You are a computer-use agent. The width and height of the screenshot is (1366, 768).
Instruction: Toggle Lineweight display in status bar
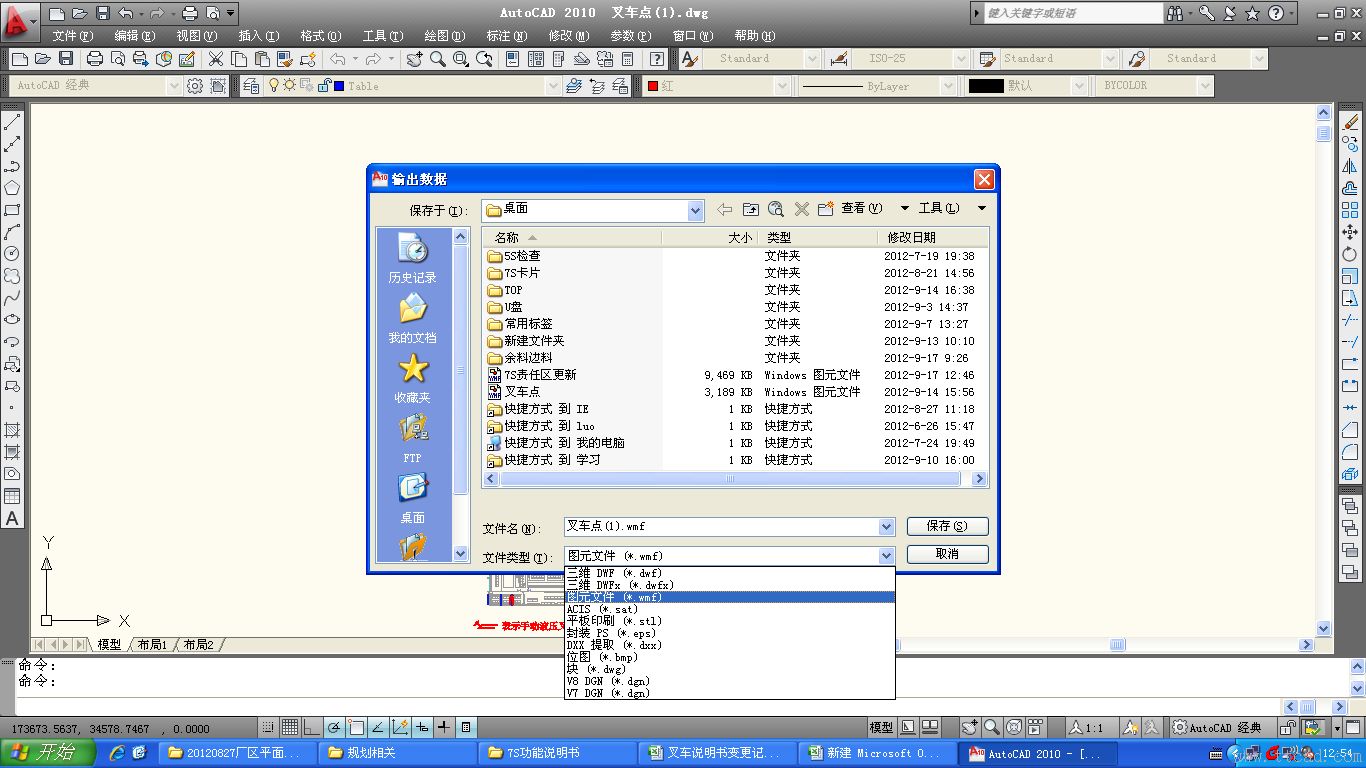444,727
